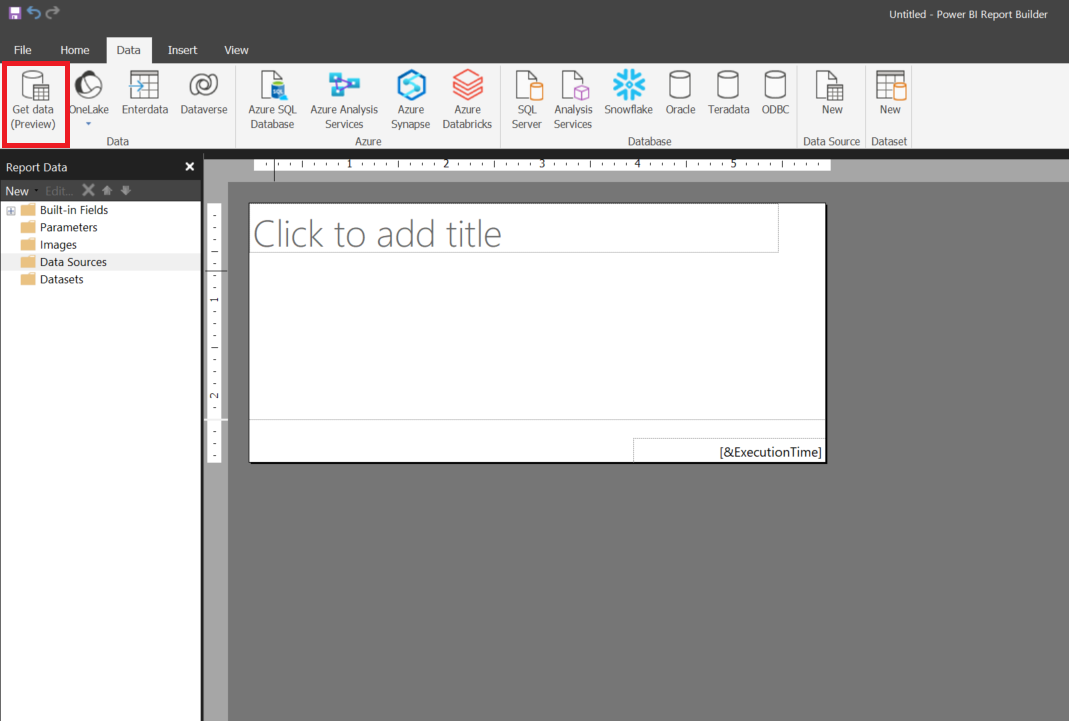
Task: Open the File menu
Action: tap(22, 50)
